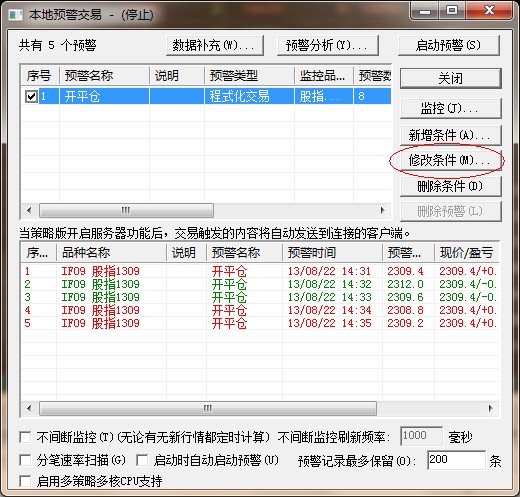The height and width of the screenshot is (497, 520).
Task: Click the refresh frequency field showing 1000
Action: pos(422,436)
